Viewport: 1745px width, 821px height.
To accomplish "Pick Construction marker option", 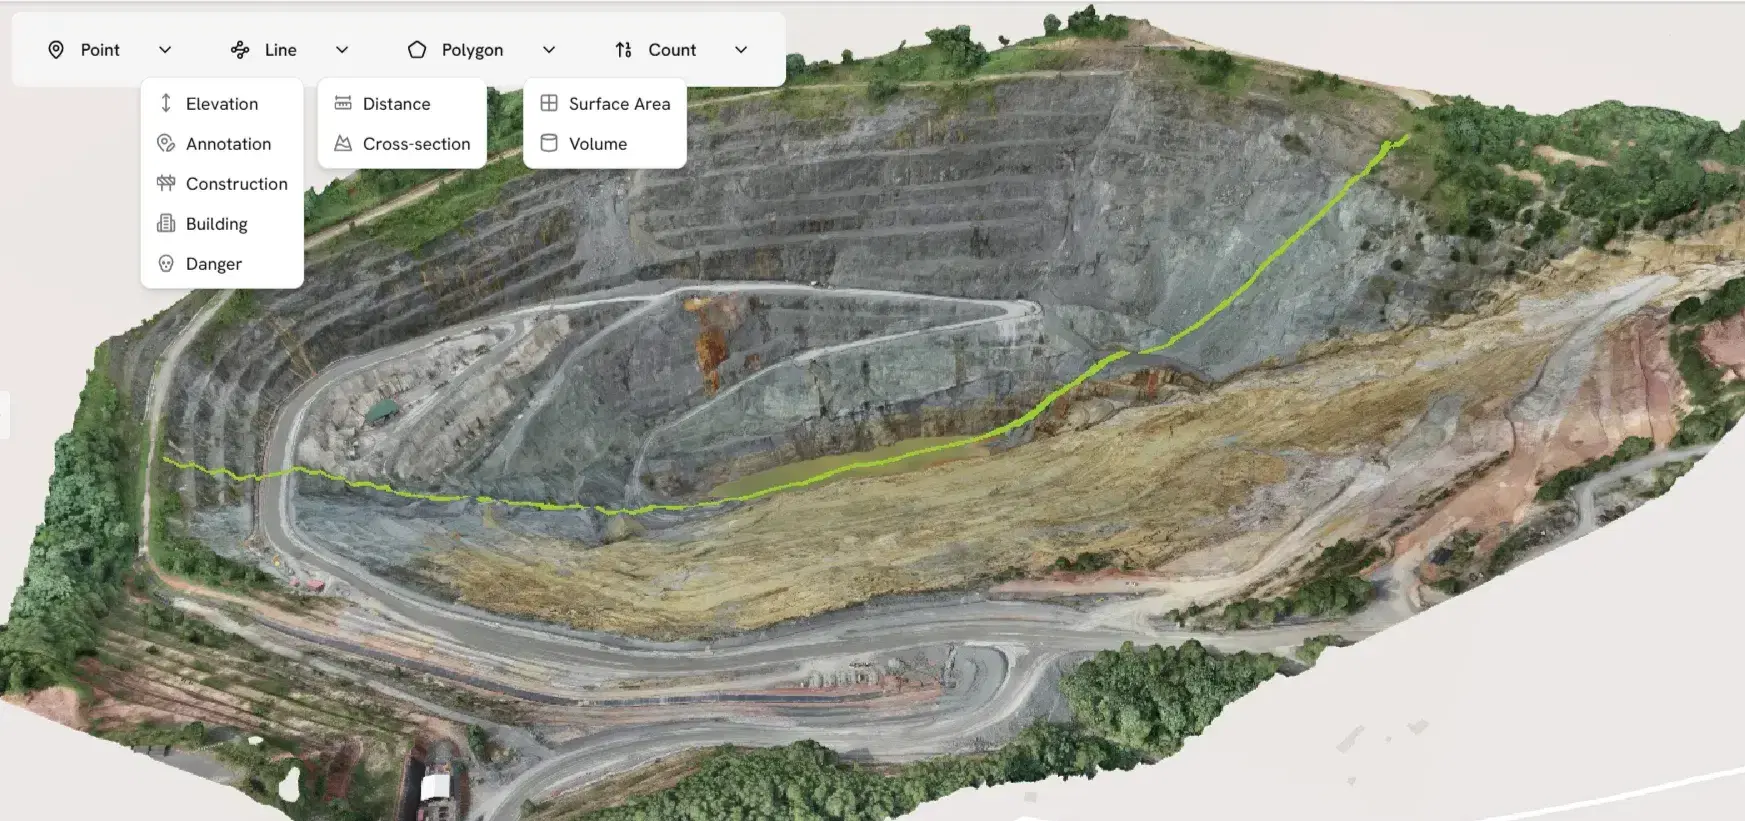I will click(x=222, y=184).
